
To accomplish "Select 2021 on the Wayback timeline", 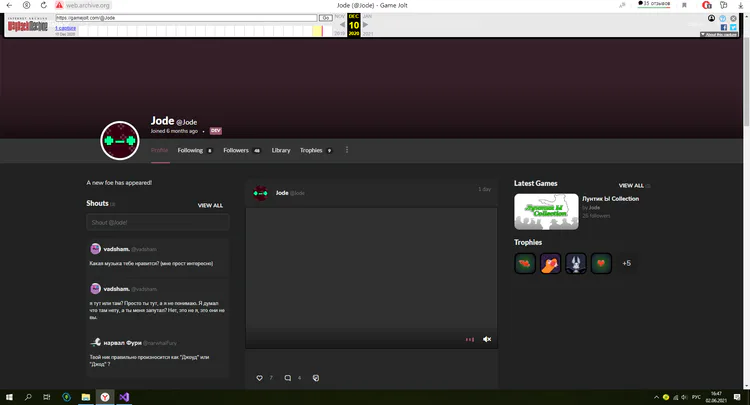I will pyautogui.click(x=368, y=33).
